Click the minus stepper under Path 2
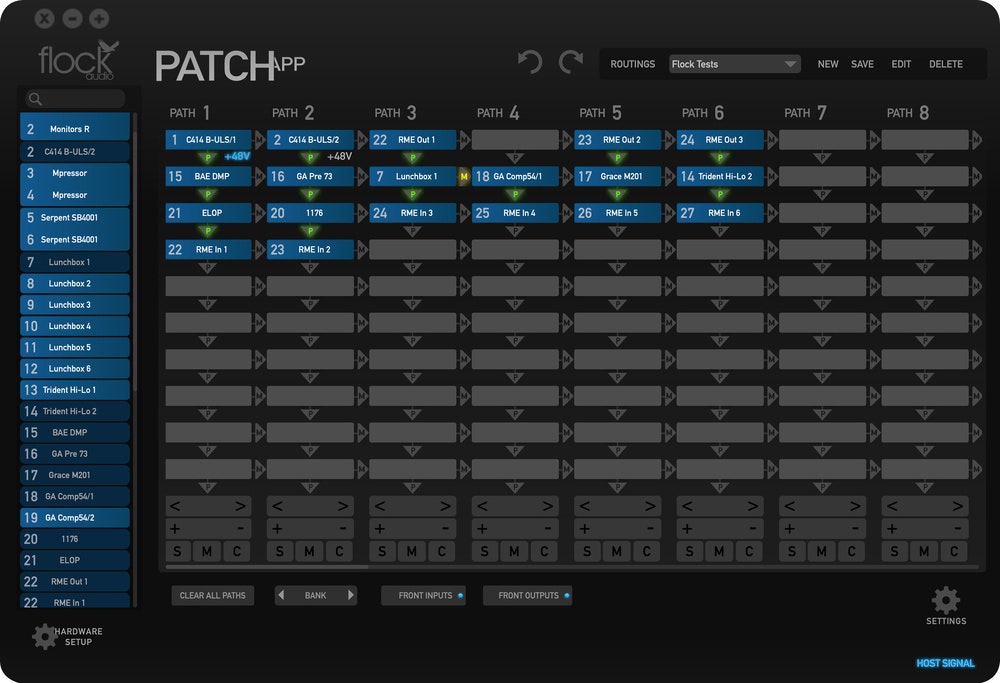1000x683 pixels. [342, 529]
